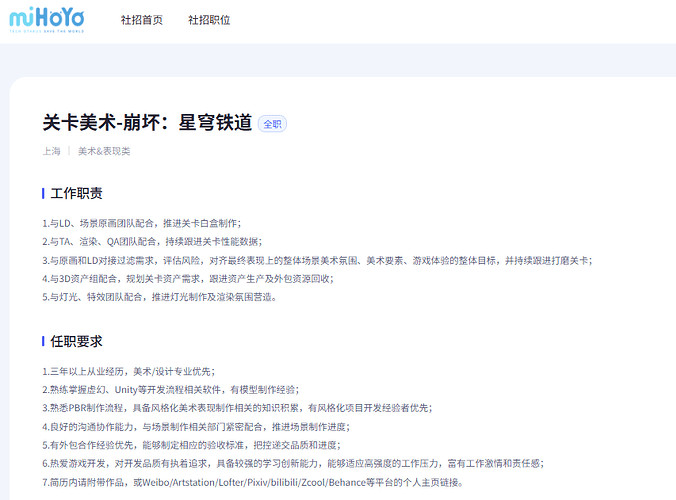Click line 3.与原画和LD对接过滤需求
The height and width of the screenshot is (500, 676).
pyautogui.click(x=317, y=261)
